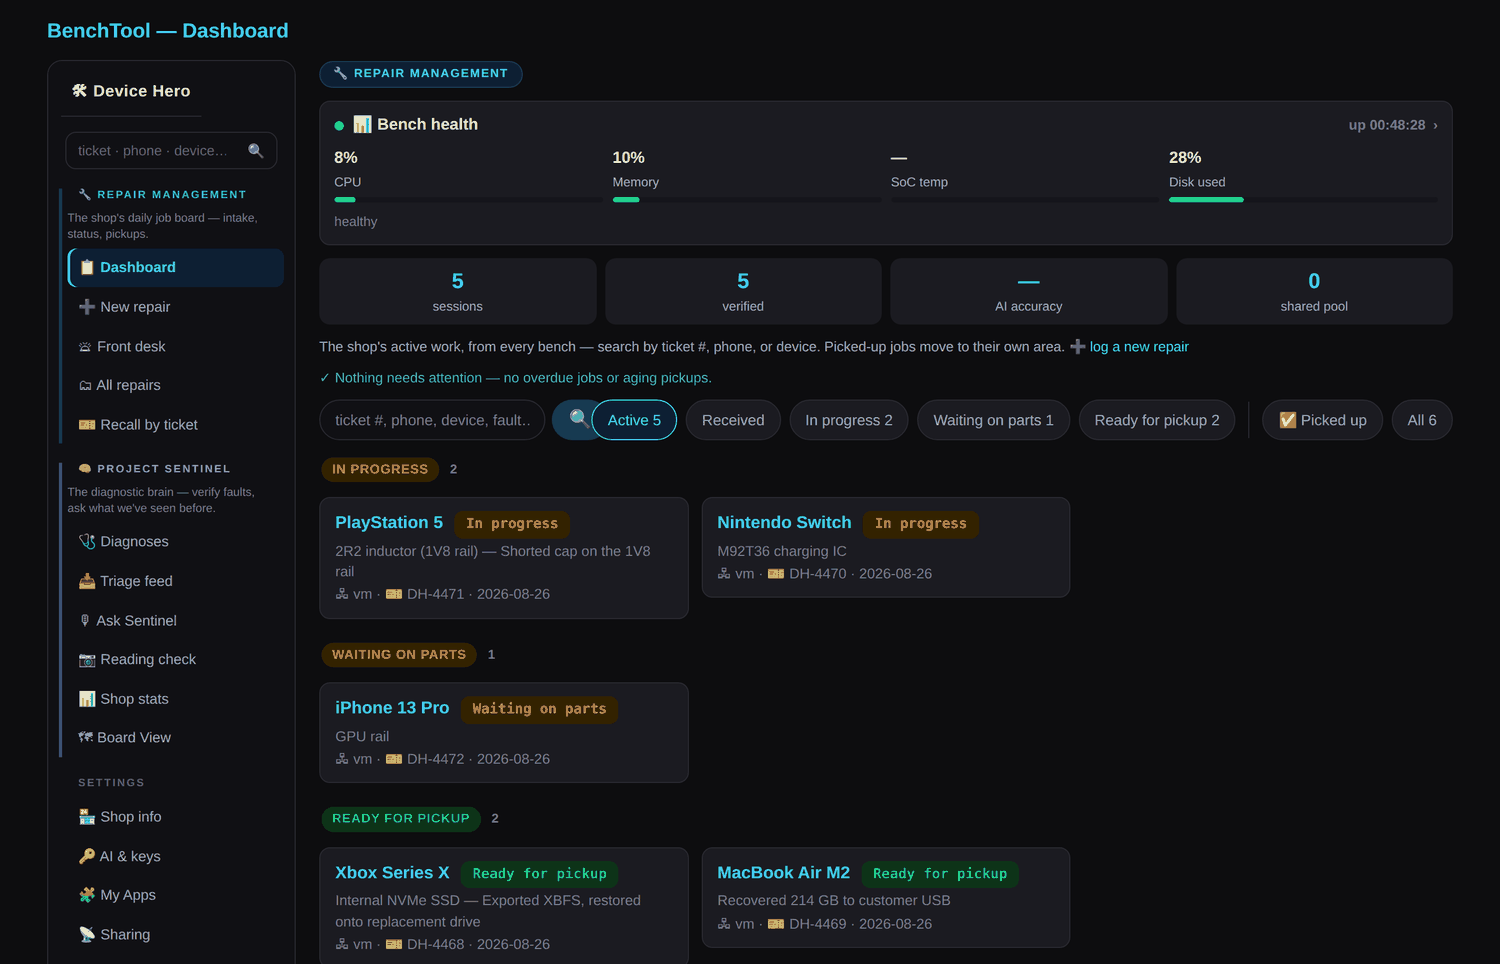Viewport: 1500px width, 964px height.
Task: Open the PlayStation 5 repair card title
Action: (x=389, y=522)
